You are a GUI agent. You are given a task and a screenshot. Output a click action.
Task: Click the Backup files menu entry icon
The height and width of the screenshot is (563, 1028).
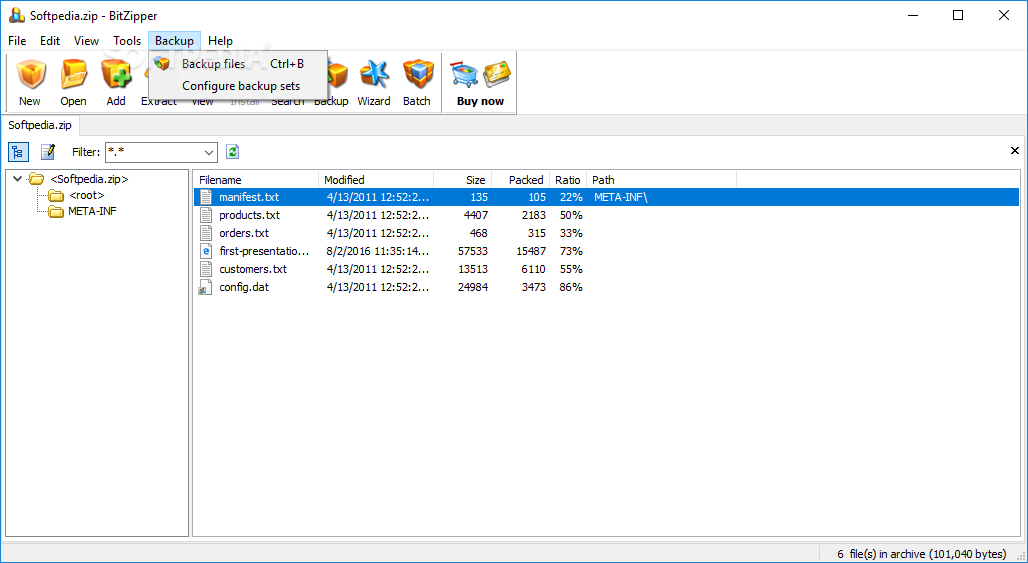pos(161,64)
